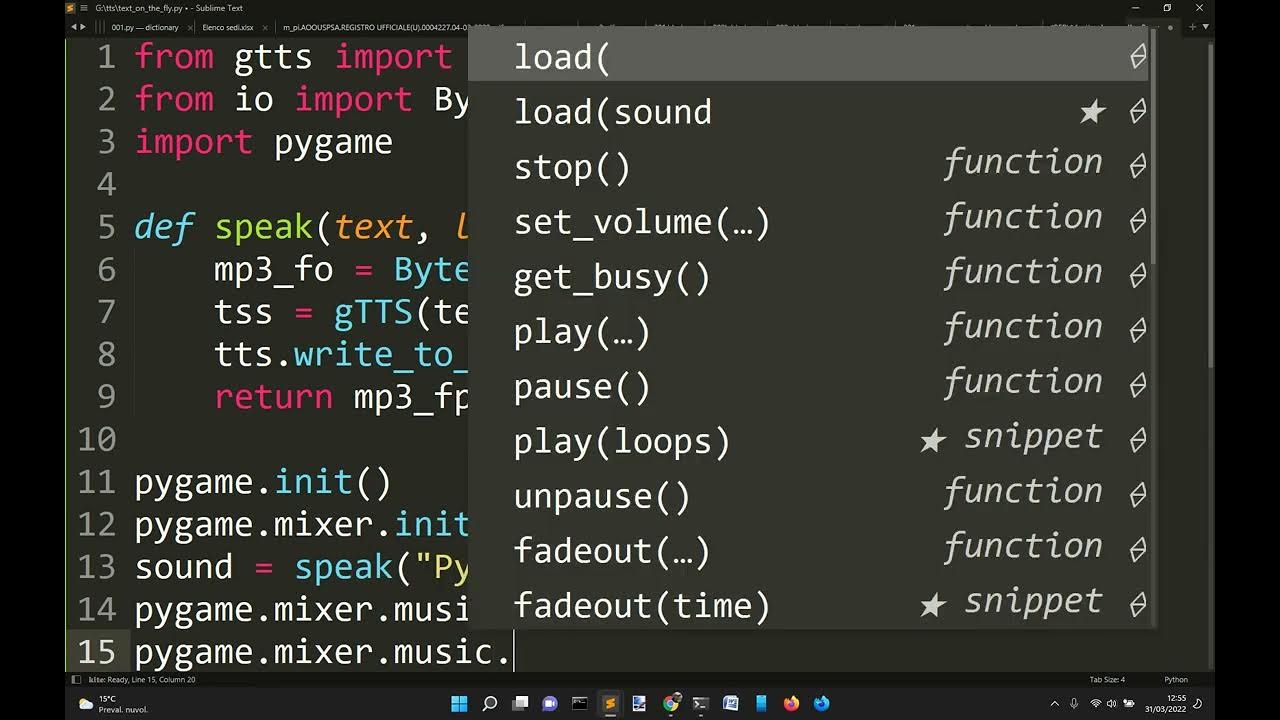Grab the autocomplete popup scrollbar
This screenshot has width=1280, height=720.
[1153, 148]
